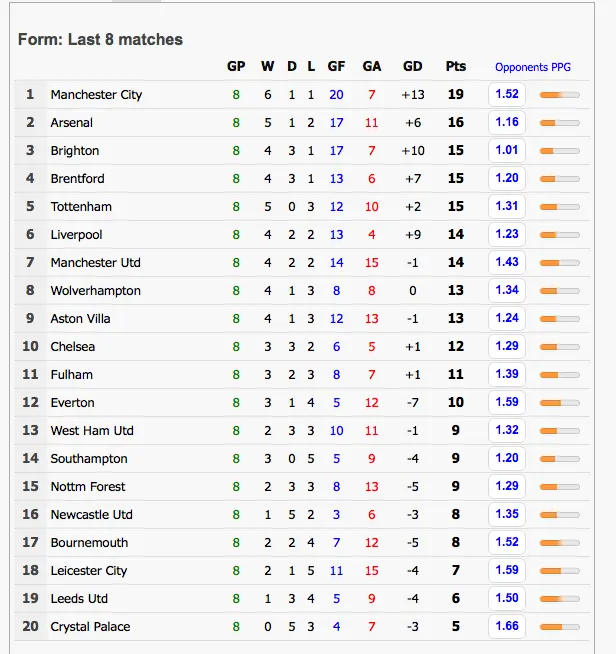Image resolution: width=616 pixels, height=654 pixels.
Task: Click Everton's 1.59 opponents PPG box
Action: [x=507, y=403]
